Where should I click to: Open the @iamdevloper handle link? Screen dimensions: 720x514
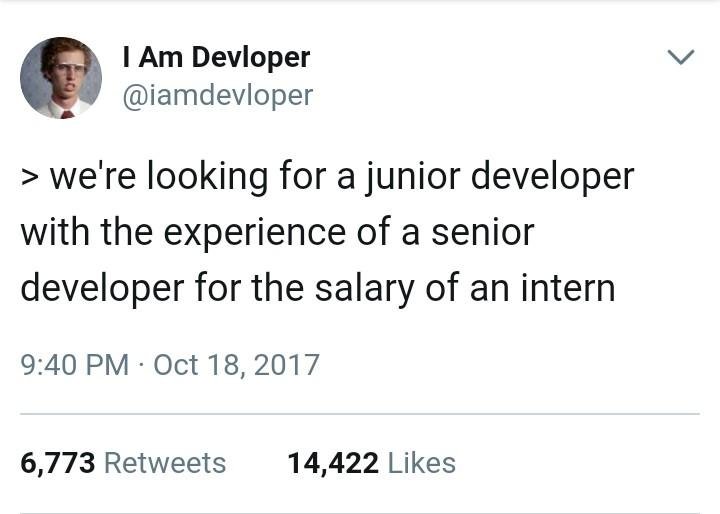(217, 96)
